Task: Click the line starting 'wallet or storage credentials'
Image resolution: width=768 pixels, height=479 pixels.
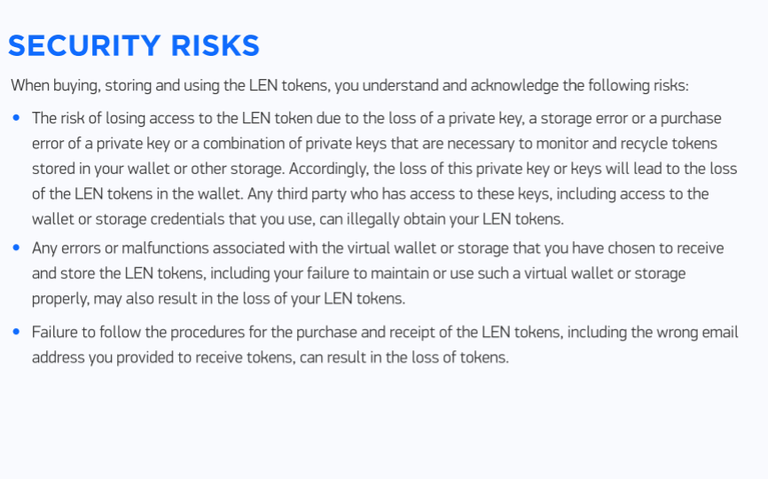Action: 298,219
